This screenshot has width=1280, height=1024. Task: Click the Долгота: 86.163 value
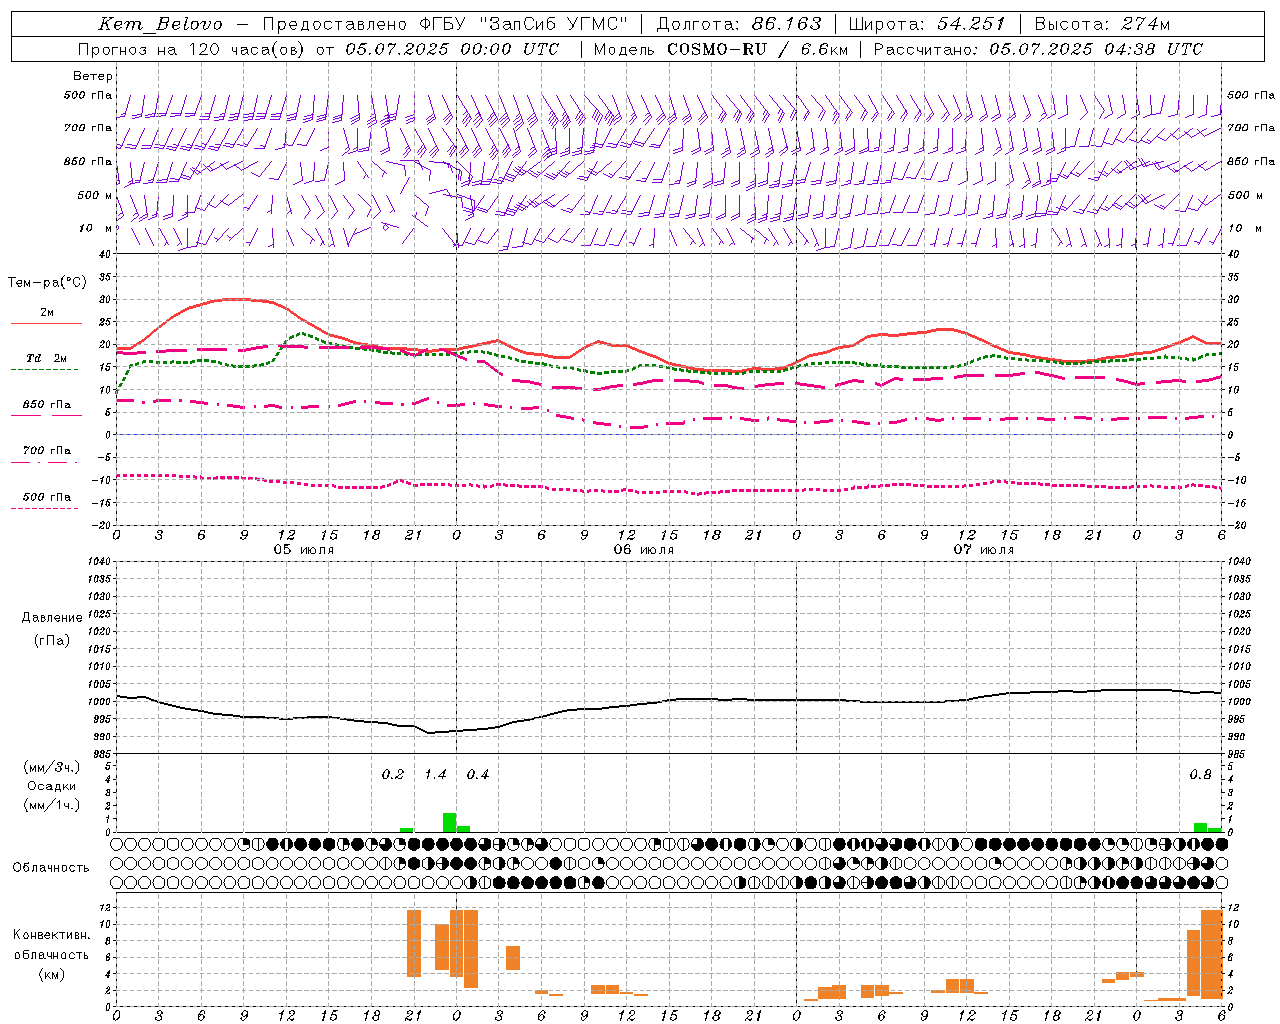(x=738, y=24)
